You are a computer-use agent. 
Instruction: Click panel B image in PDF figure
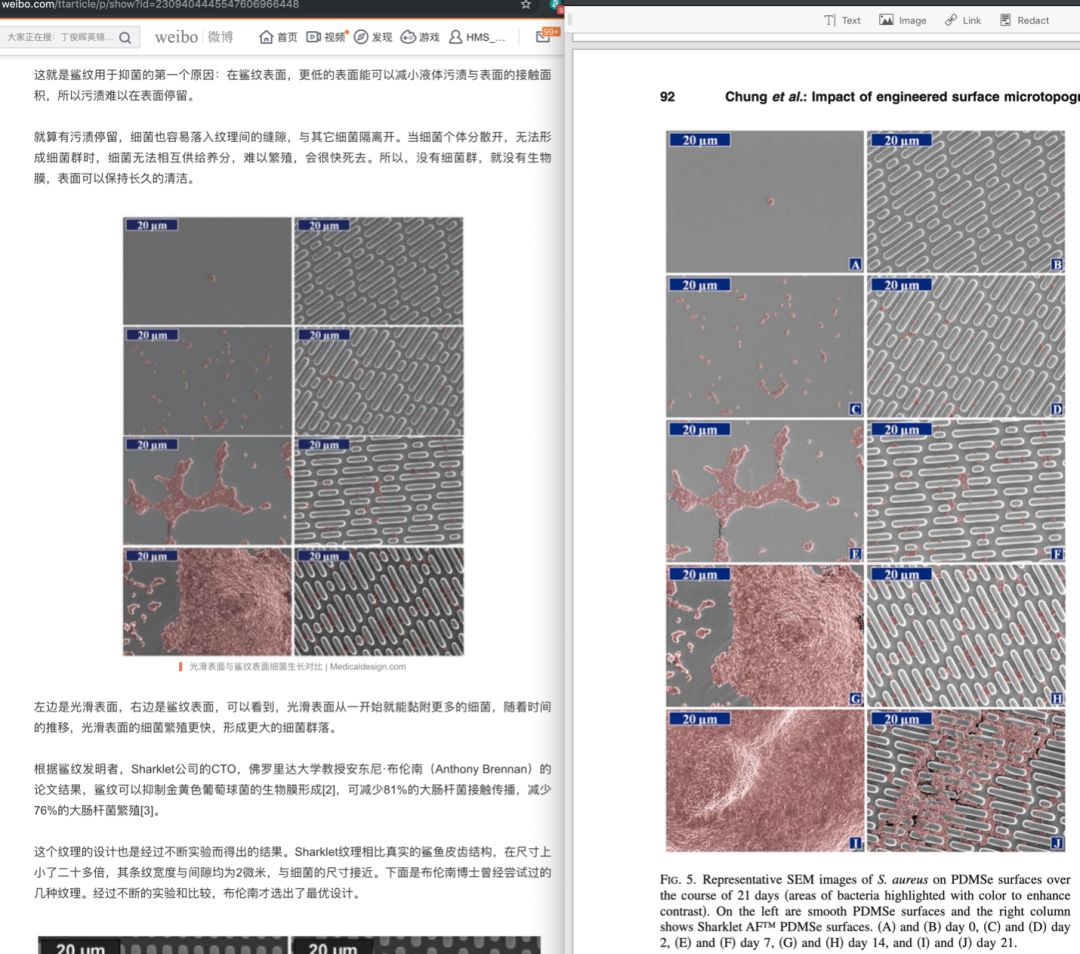tap(966, 202)
